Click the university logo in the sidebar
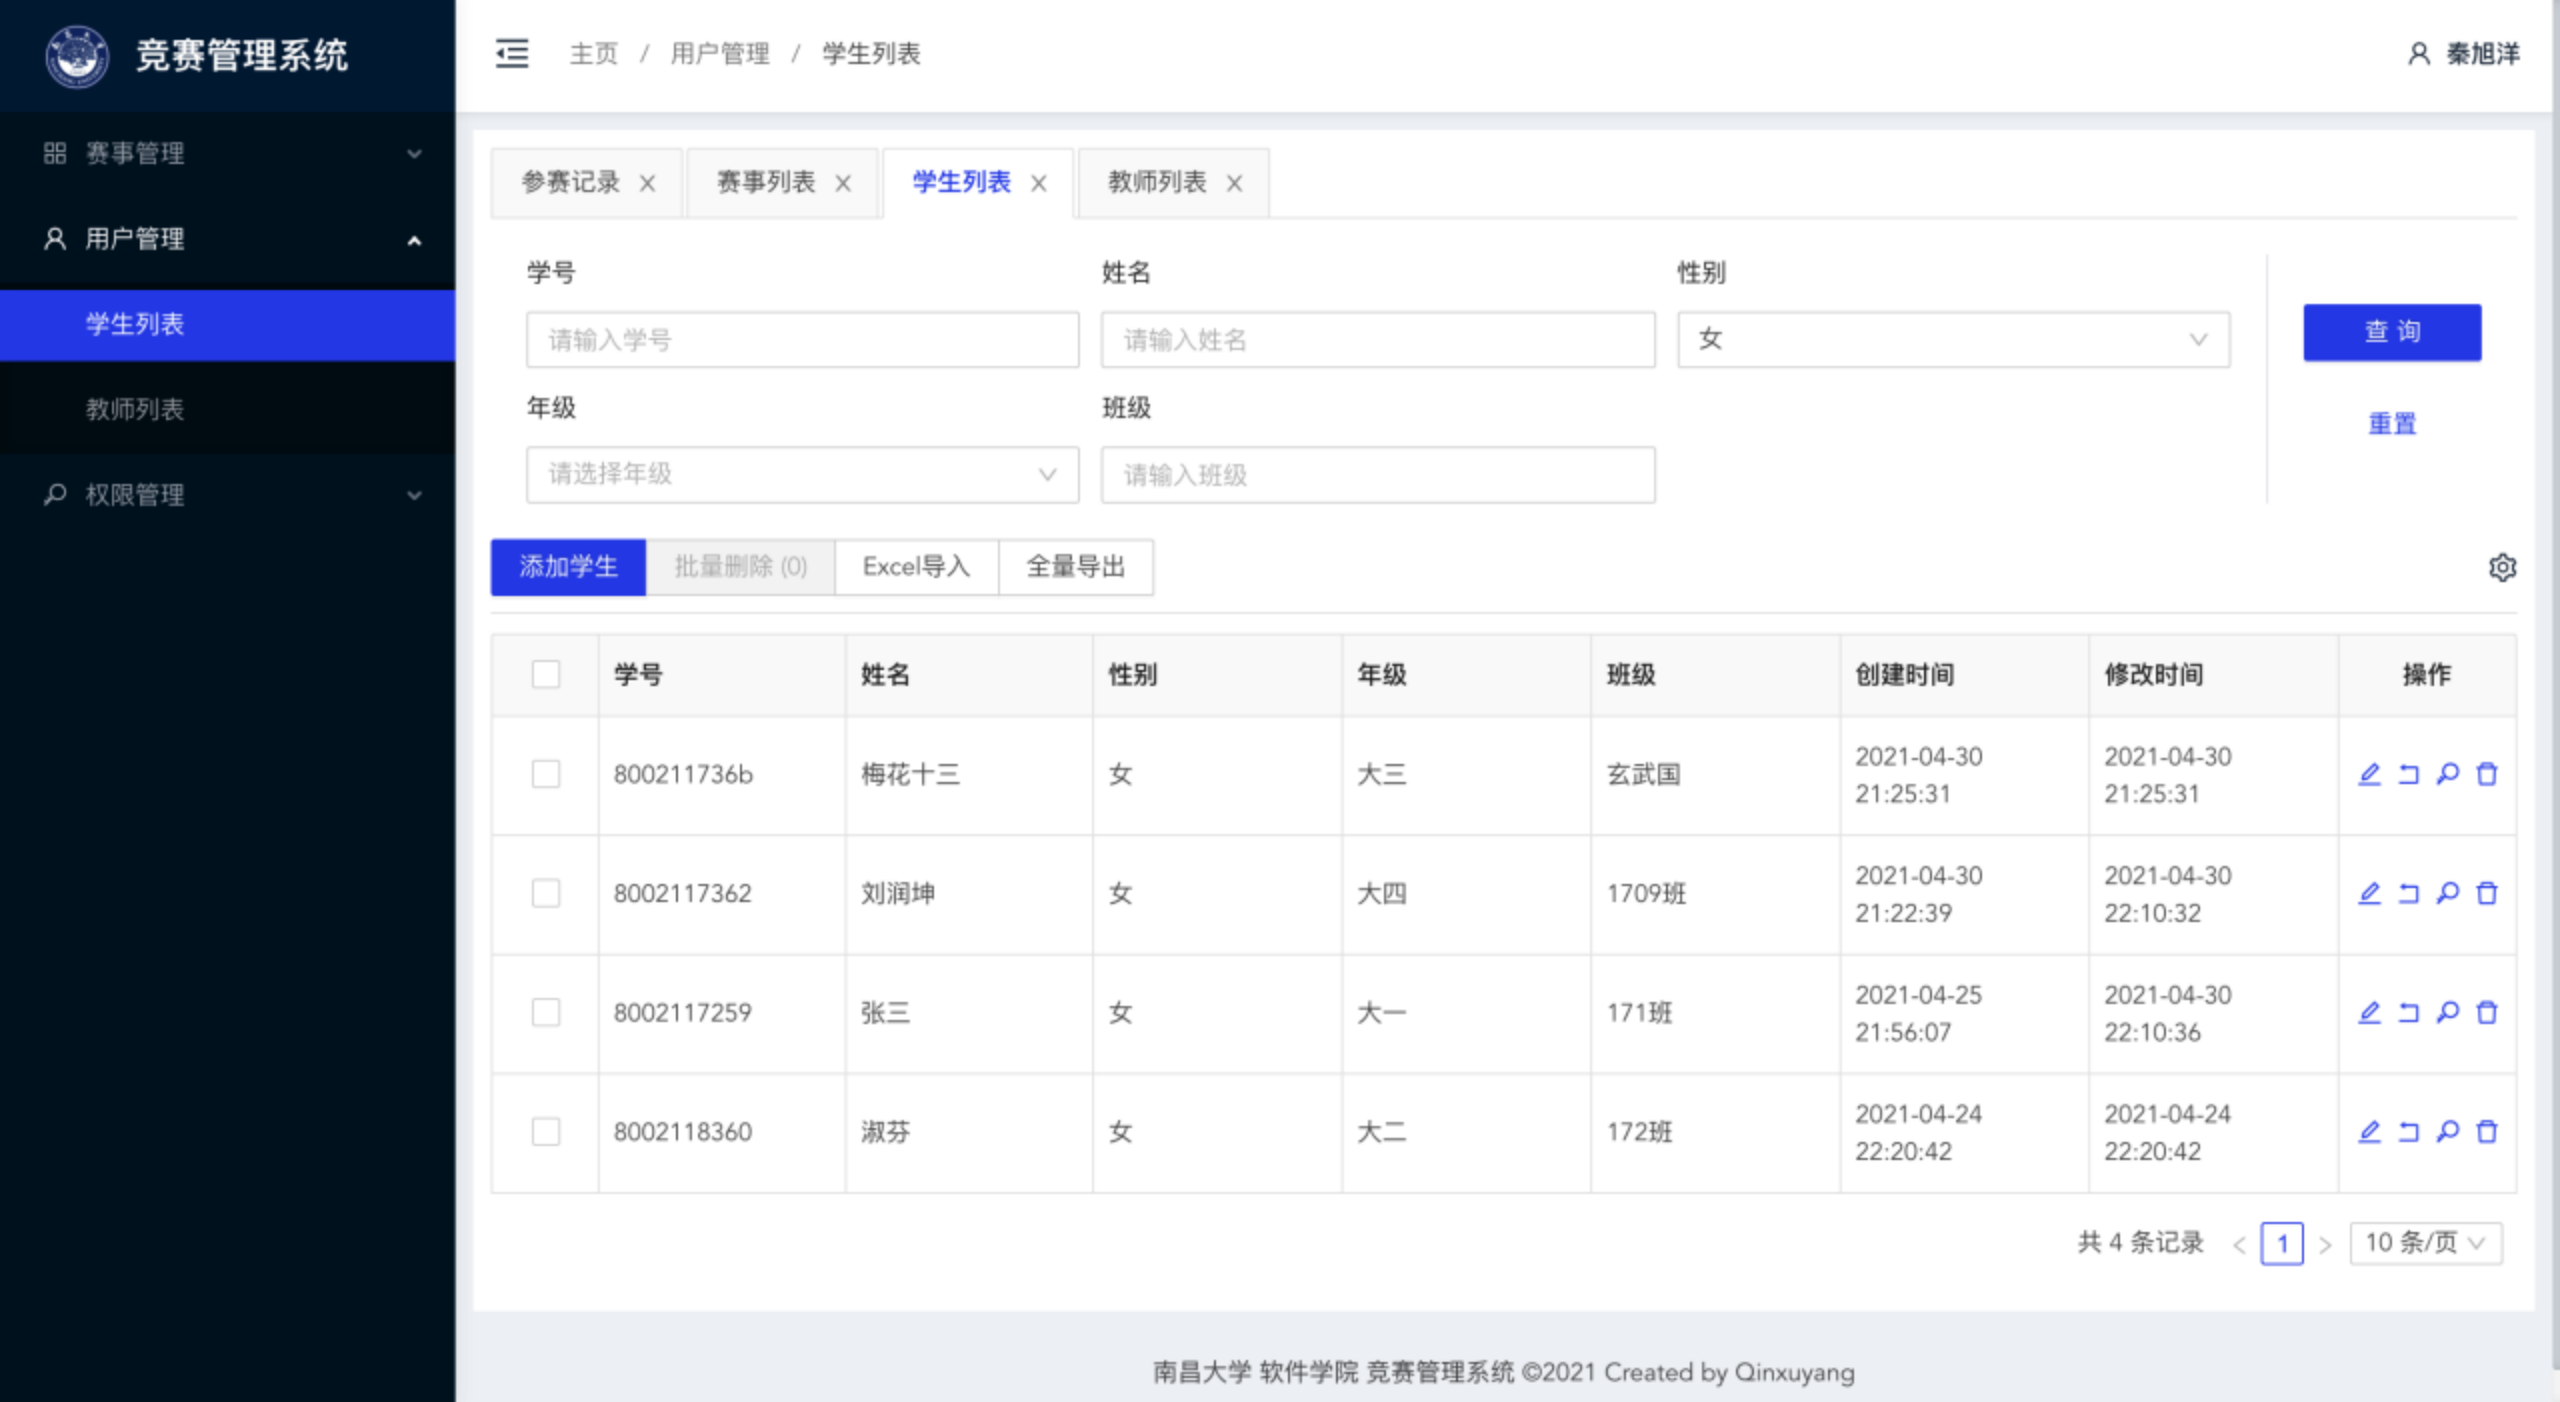2560x1402 pixels. click(x=77, y=56)
